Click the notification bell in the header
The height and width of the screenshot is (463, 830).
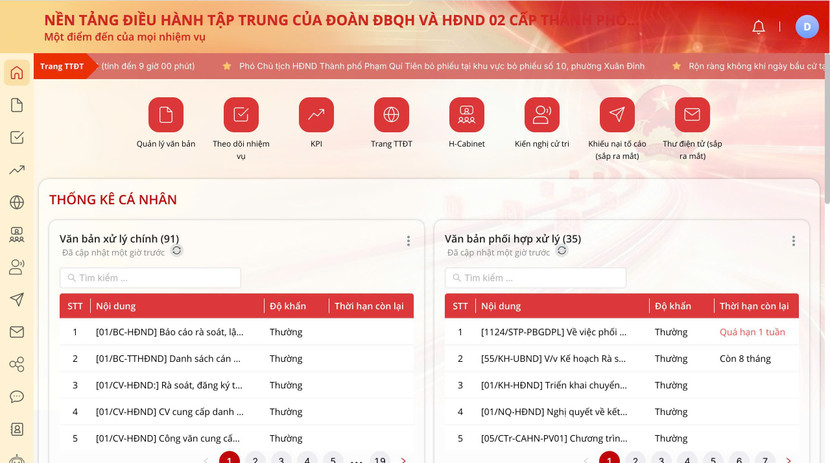(759, 27)
